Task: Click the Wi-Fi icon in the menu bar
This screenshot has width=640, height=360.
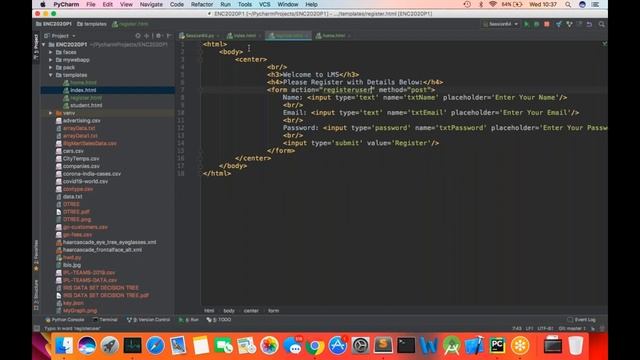Action: [x=493, y=4]
